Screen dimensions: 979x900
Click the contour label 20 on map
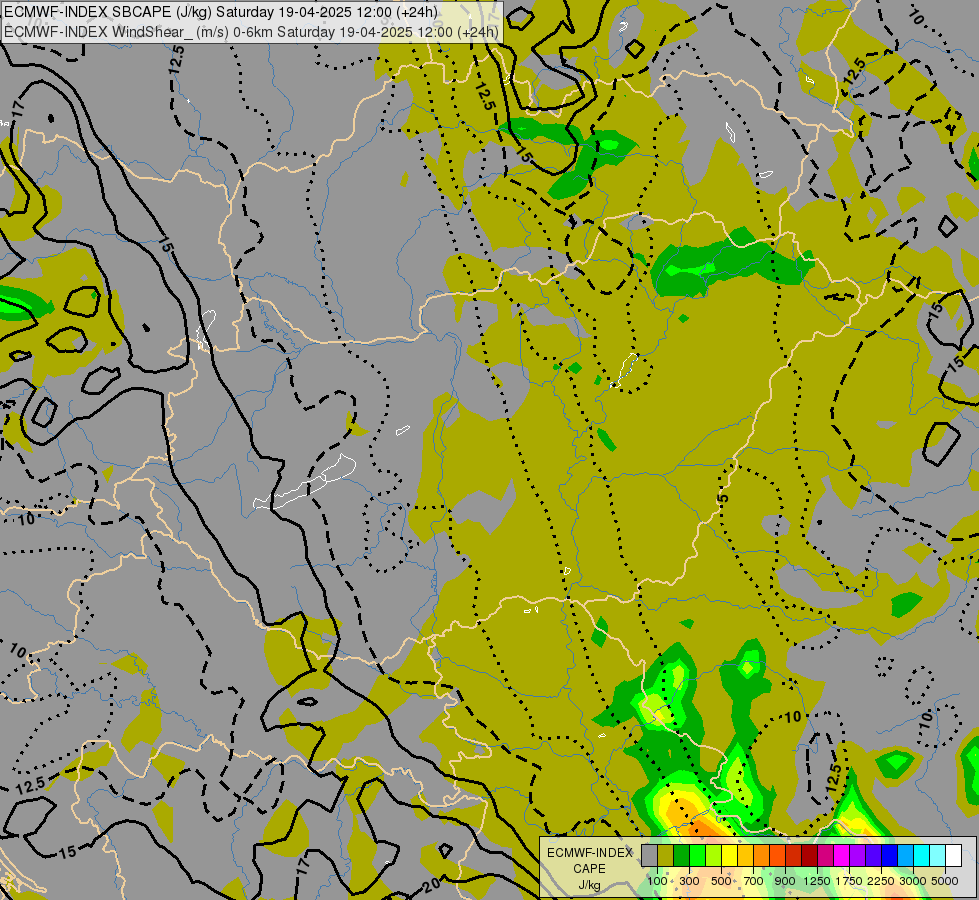pyautogui.click(x=432, y=884)
